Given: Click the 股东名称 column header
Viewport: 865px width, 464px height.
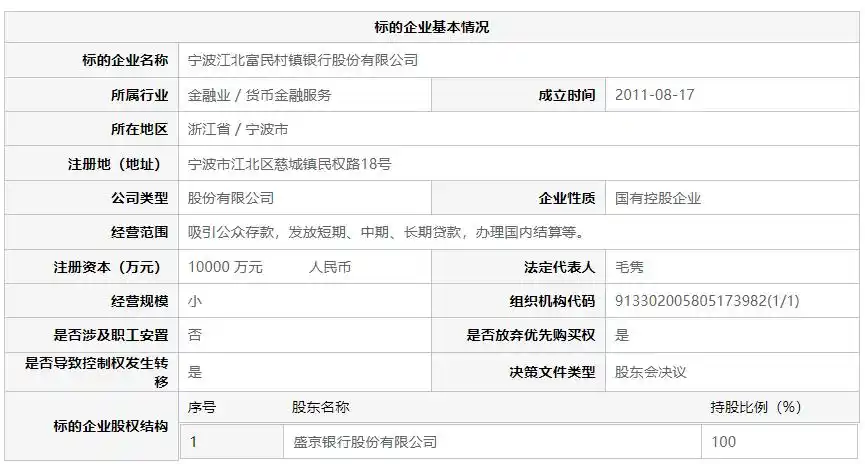Looking at the screenshot, I should [321, 408].
